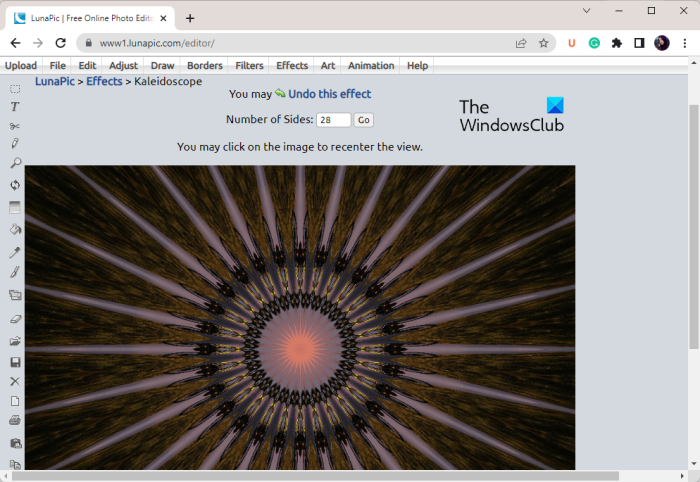Select the rectangular selection tool
Image resolution: width=700 pixels, height=482 pixels.
(x=15, y=89)
